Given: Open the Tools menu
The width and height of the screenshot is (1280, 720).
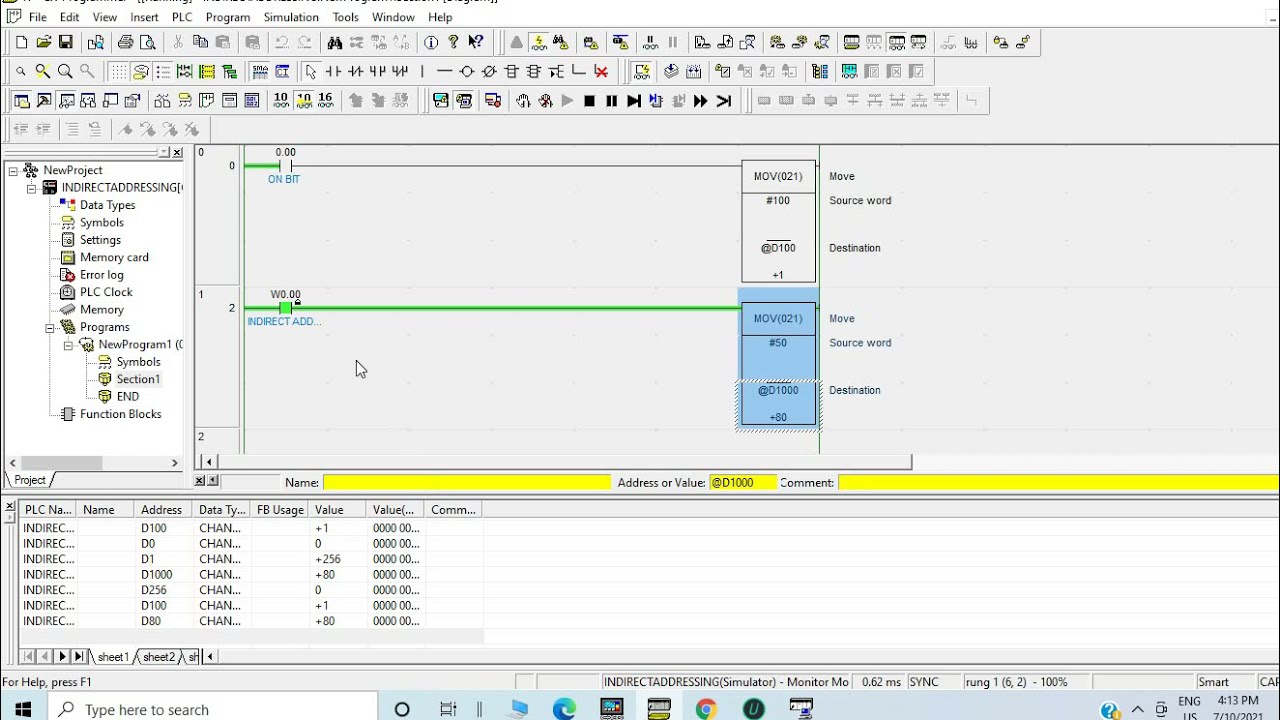Looking at the screenshot, I should [345, 17].
